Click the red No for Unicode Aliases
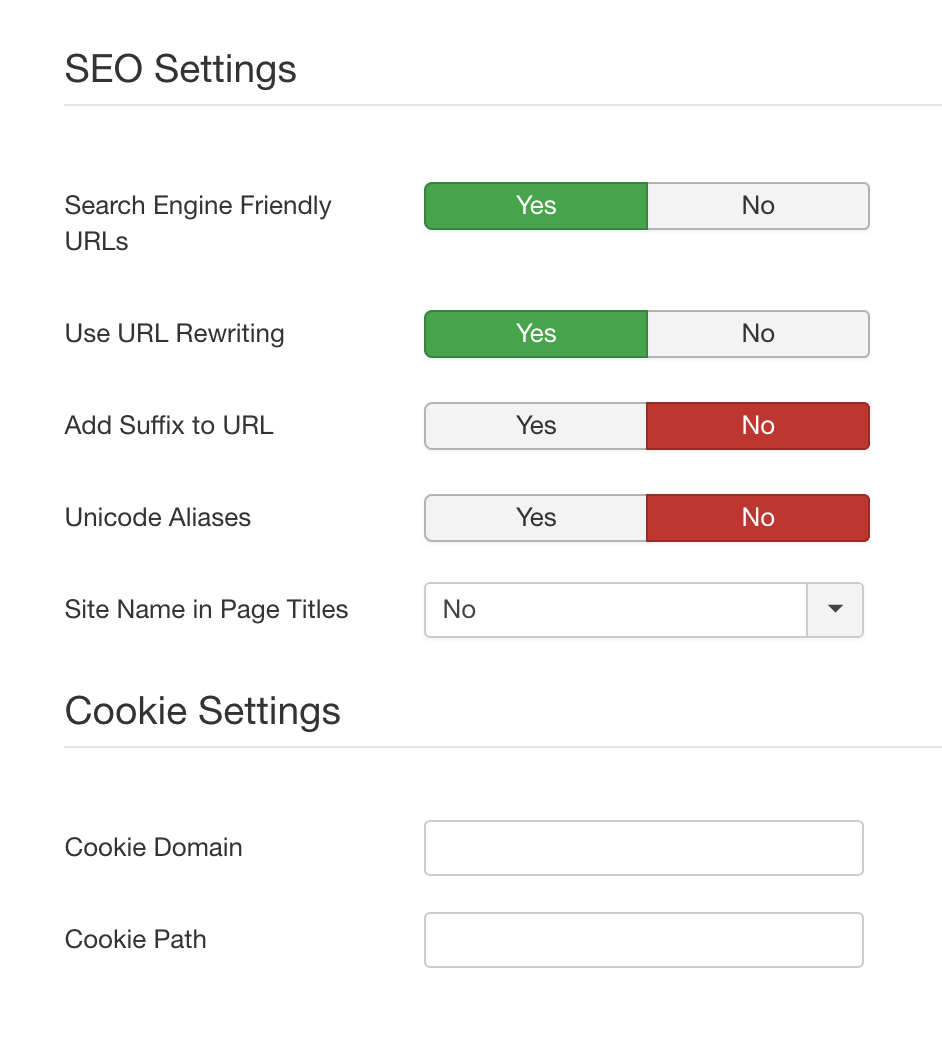 758,518
